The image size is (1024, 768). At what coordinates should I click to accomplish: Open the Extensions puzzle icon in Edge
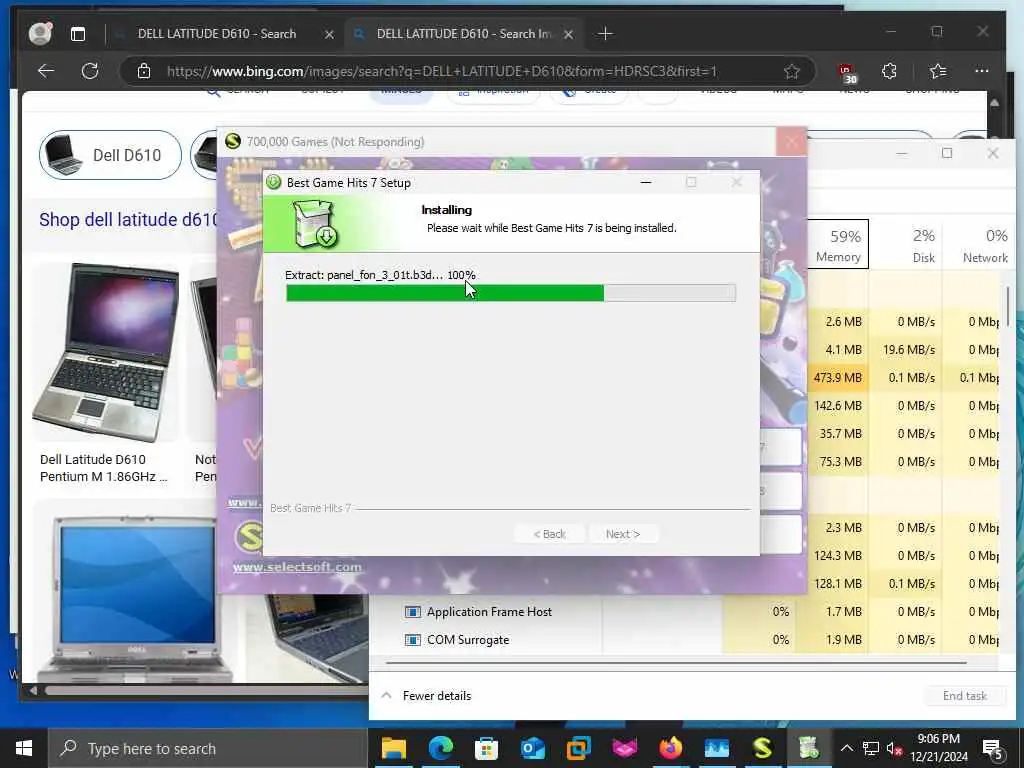click(889, 71)
